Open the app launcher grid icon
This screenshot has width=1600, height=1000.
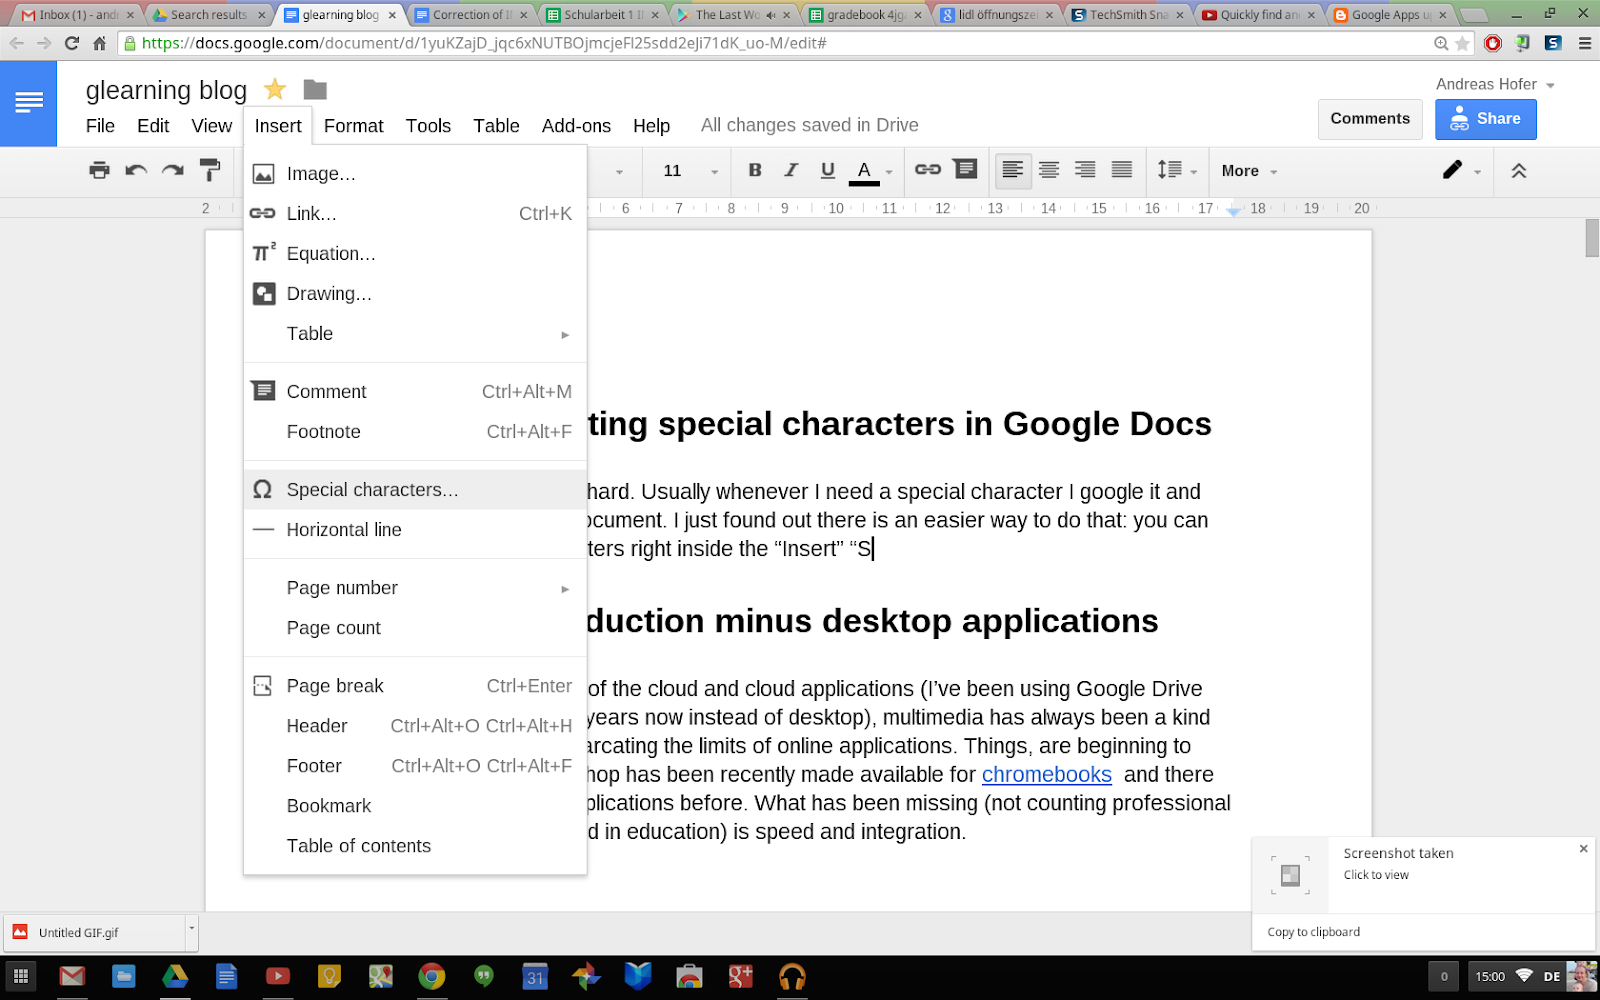click(20, 976)
